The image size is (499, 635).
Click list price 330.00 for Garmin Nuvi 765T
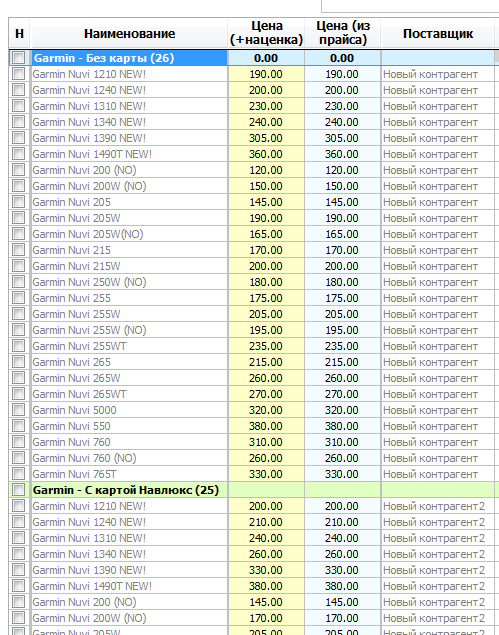(342, 474)
